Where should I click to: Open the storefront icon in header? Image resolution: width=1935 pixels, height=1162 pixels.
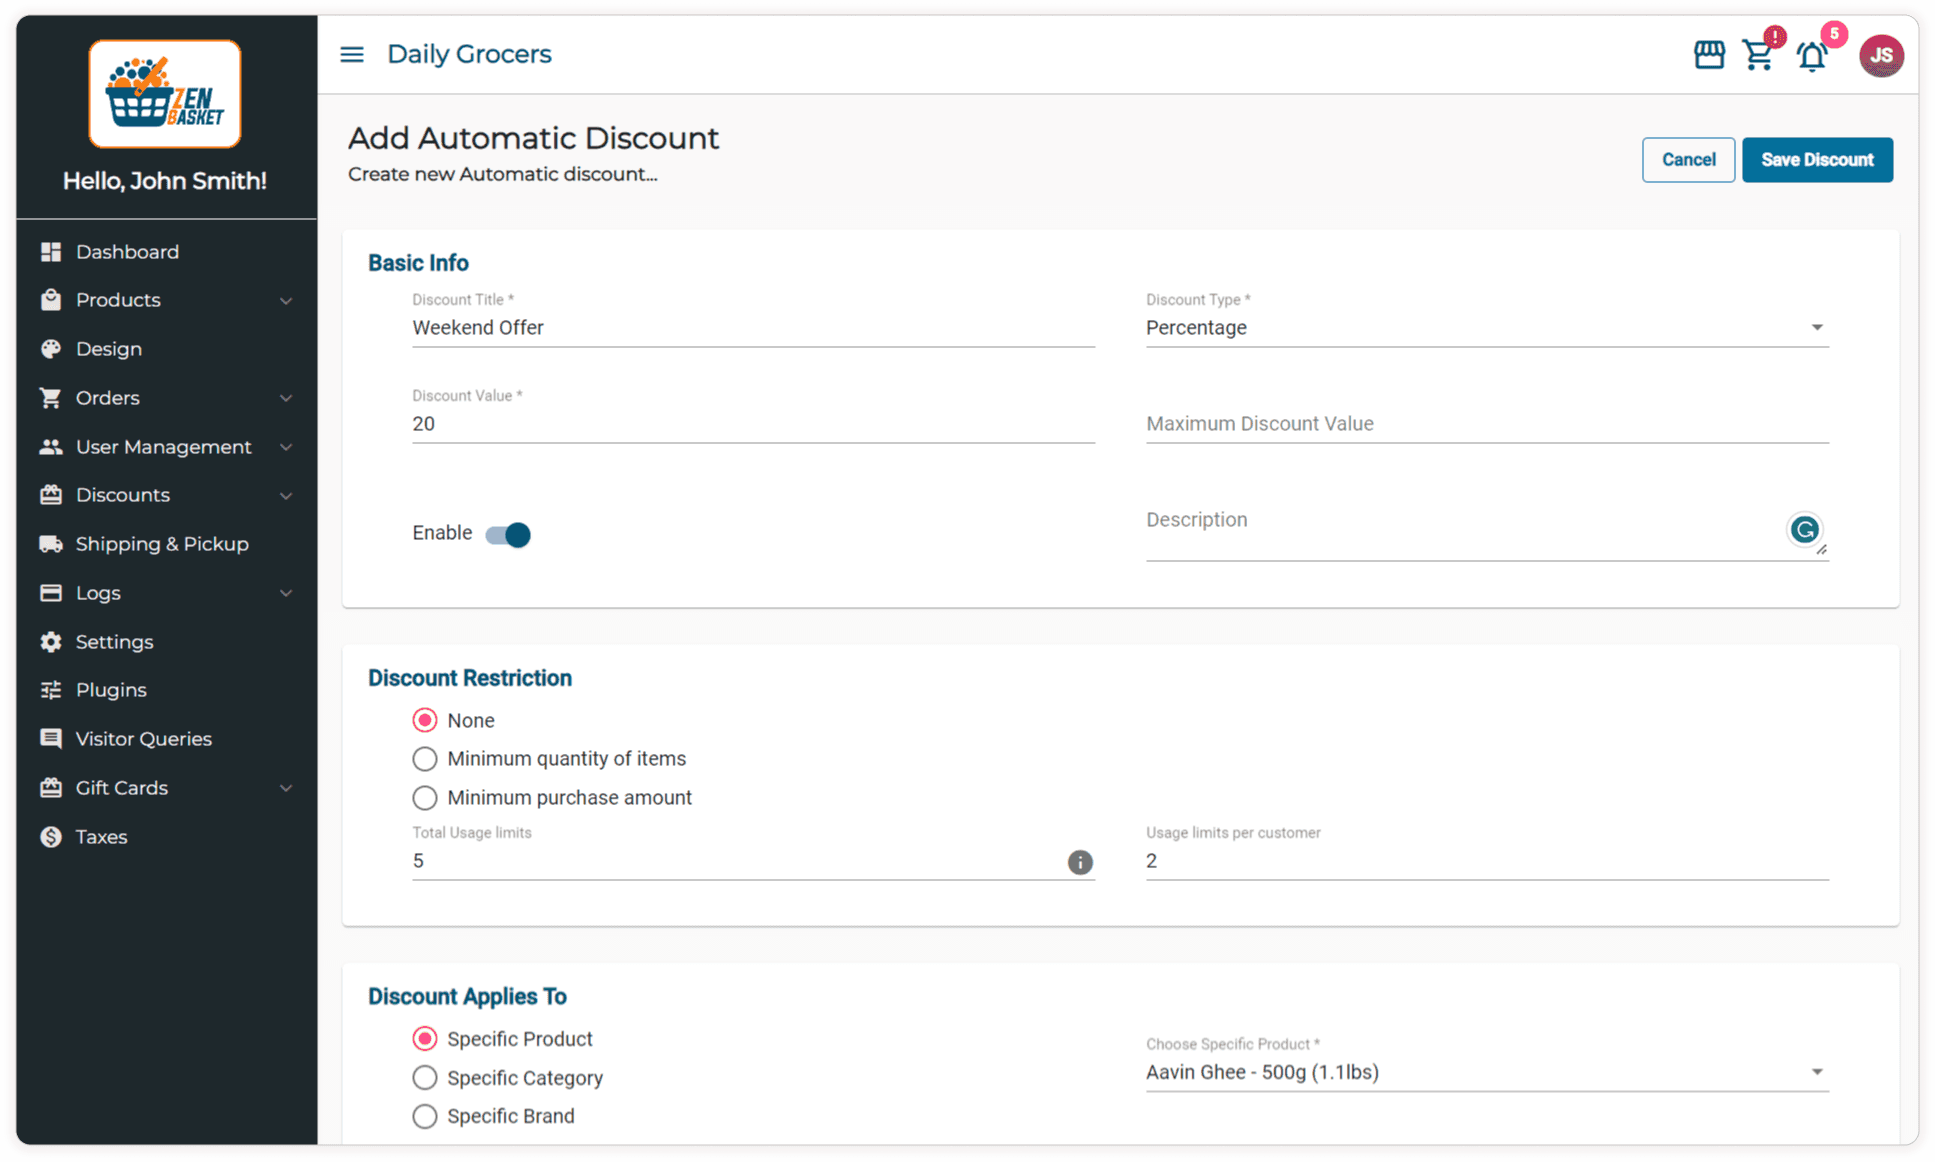(x=1708, y=55)
